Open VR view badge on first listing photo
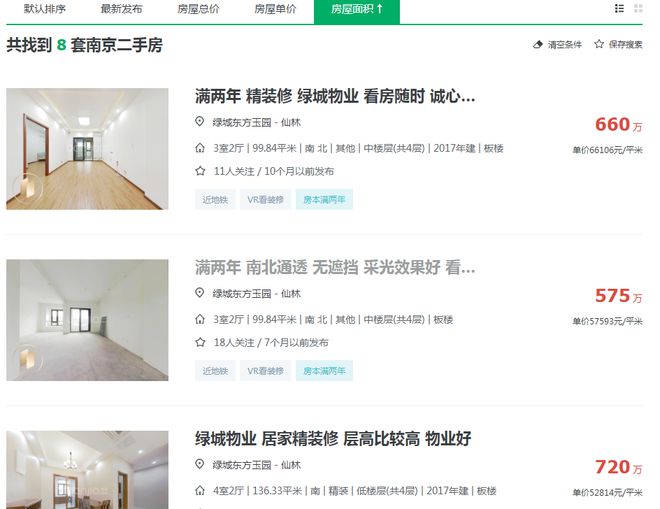Image resolution: width=660 pixels, height=509 pixels. pos(27,188)
